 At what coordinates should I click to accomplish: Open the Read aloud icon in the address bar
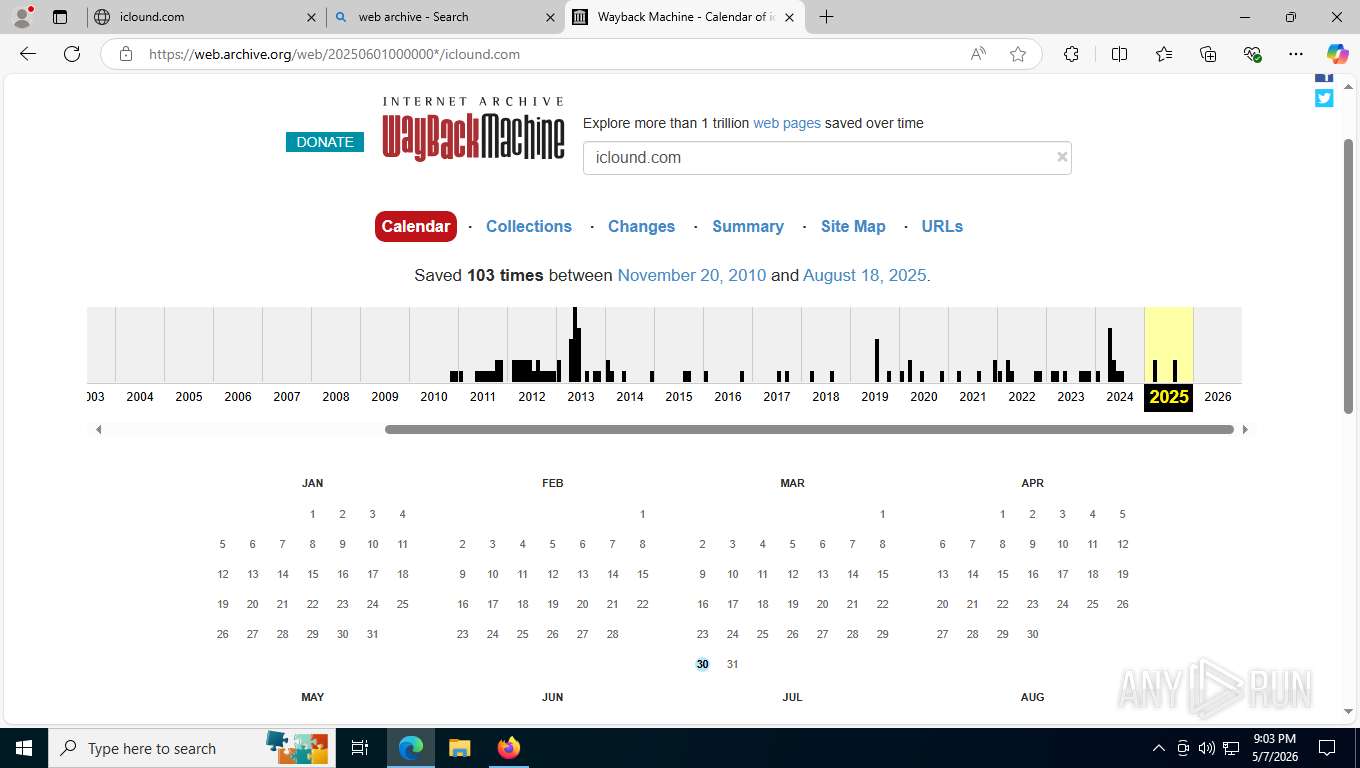978,54
